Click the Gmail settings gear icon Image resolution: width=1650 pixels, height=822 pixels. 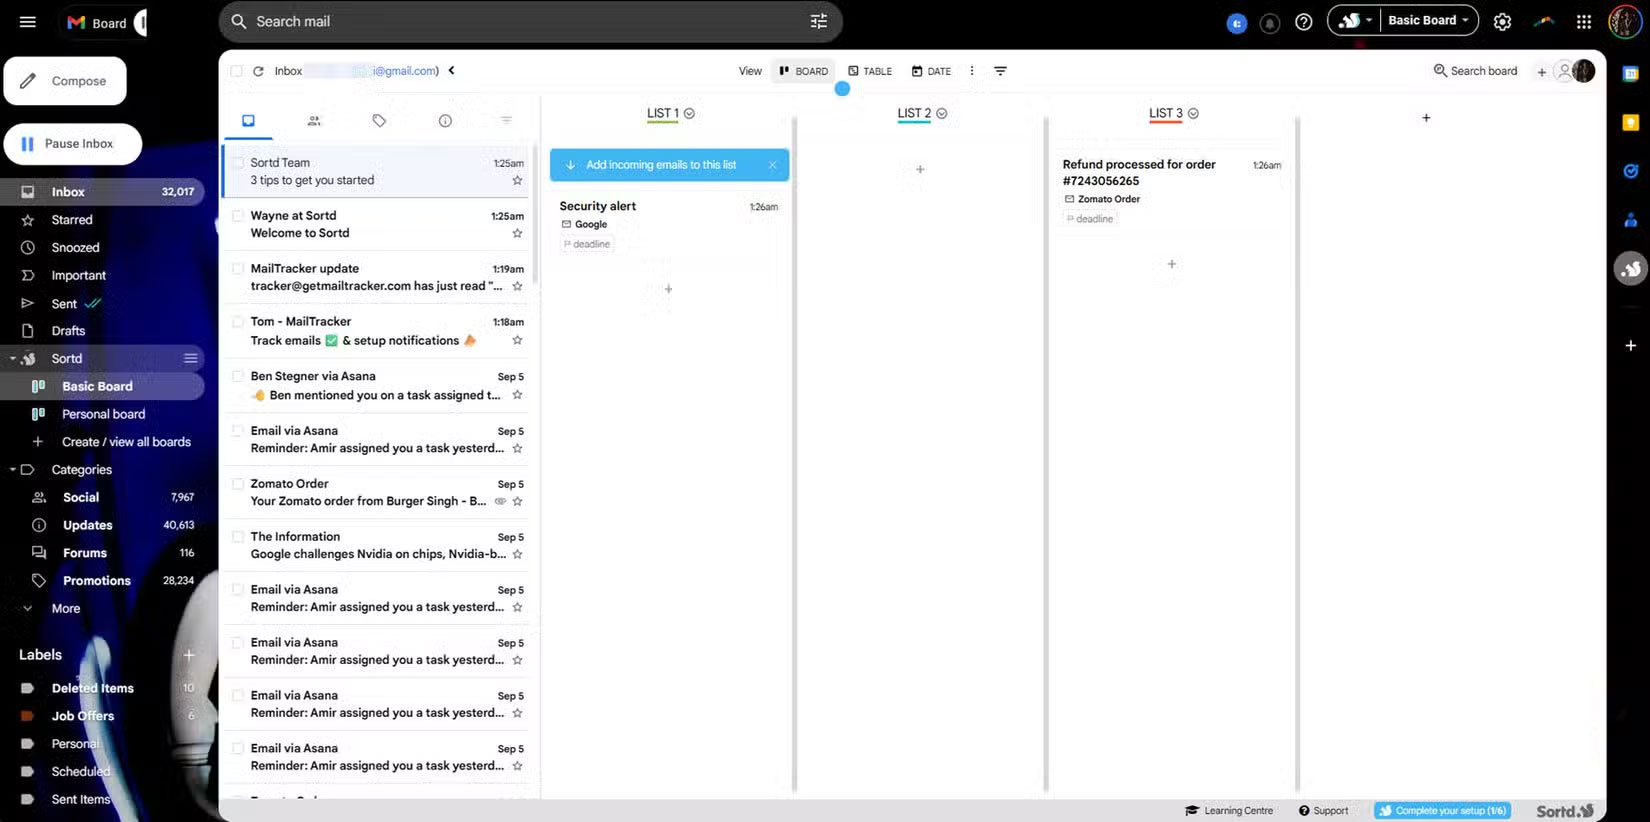click(x=1502, y=21)
